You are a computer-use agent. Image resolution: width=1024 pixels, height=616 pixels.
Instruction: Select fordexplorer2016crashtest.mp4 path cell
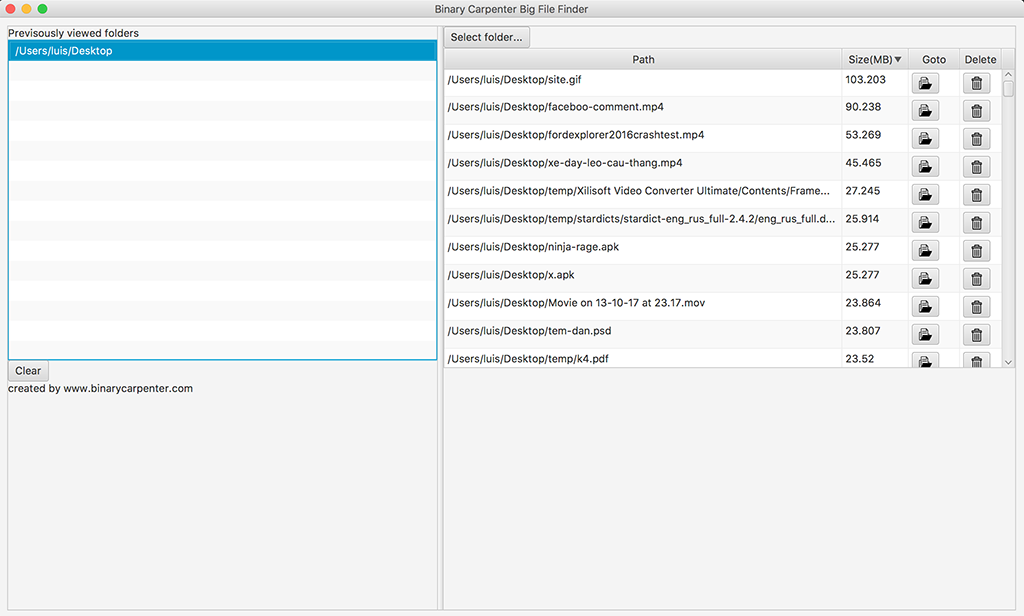643,139
